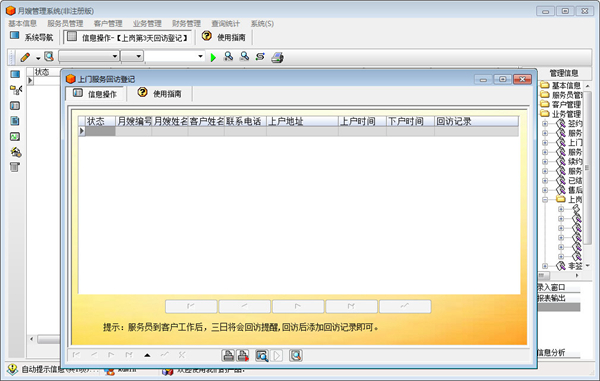Click the green chart icon in left sidebar
The width and height of the screenshot is (600, 381).
click(x=15, y=137)
